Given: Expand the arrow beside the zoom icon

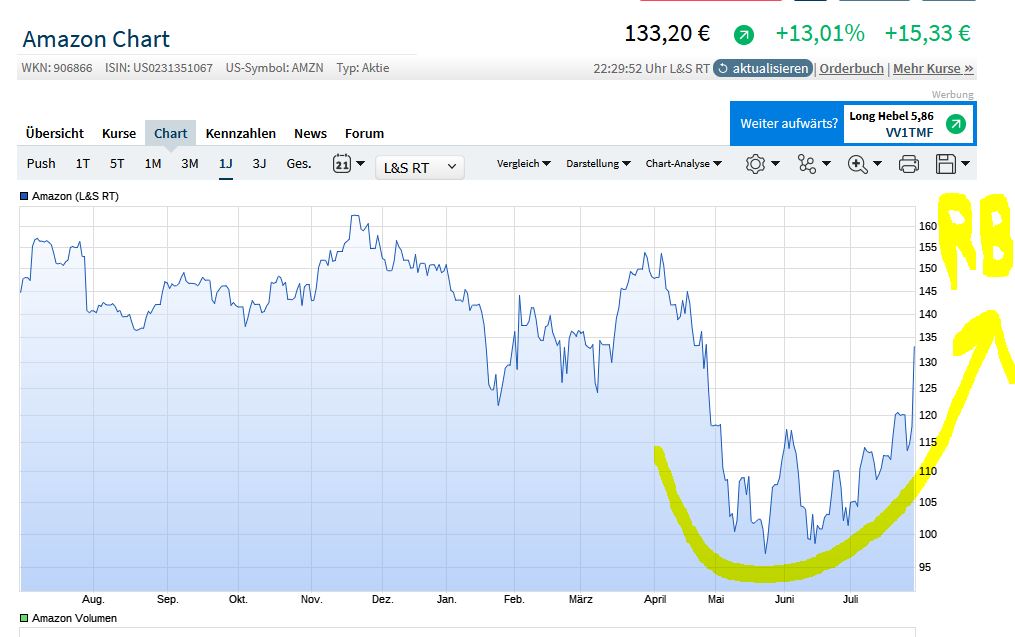Looking at the screenshot, I should point(878,164).
